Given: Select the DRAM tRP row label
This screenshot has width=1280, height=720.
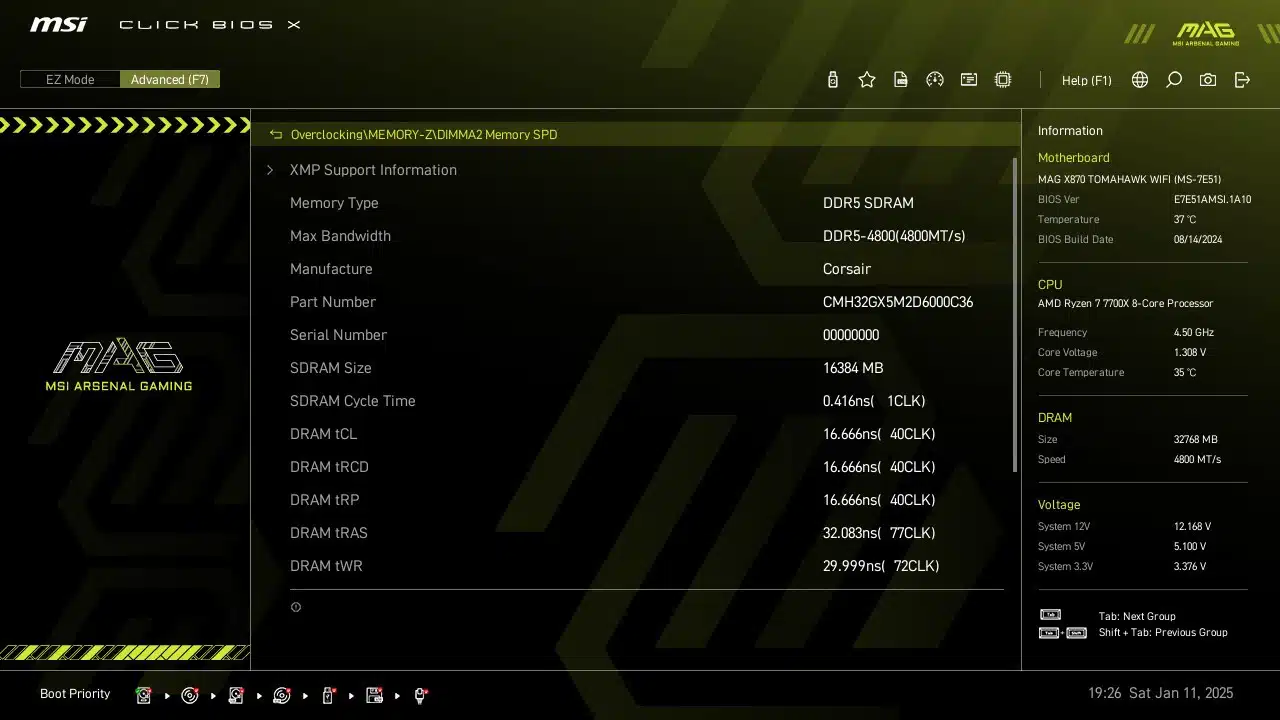Looking at the screenshot, I should pyautogui.click(x=325, y=500).
